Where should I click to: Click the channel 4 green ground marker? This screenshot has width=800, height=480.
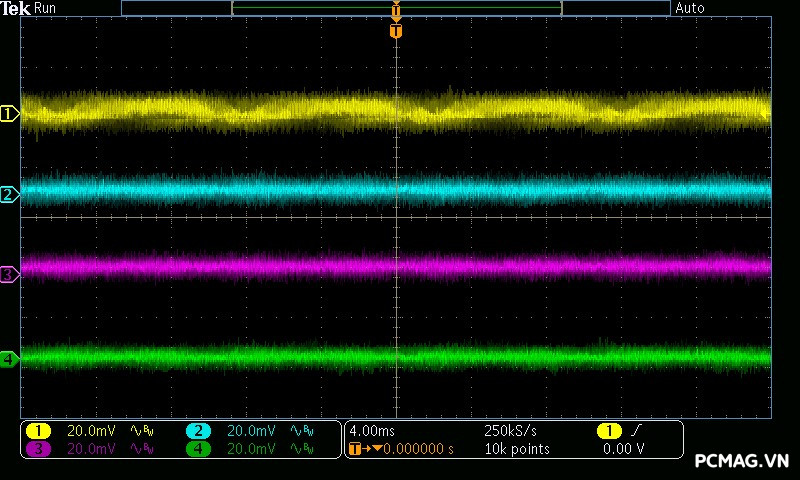click(x=9, y=358)
